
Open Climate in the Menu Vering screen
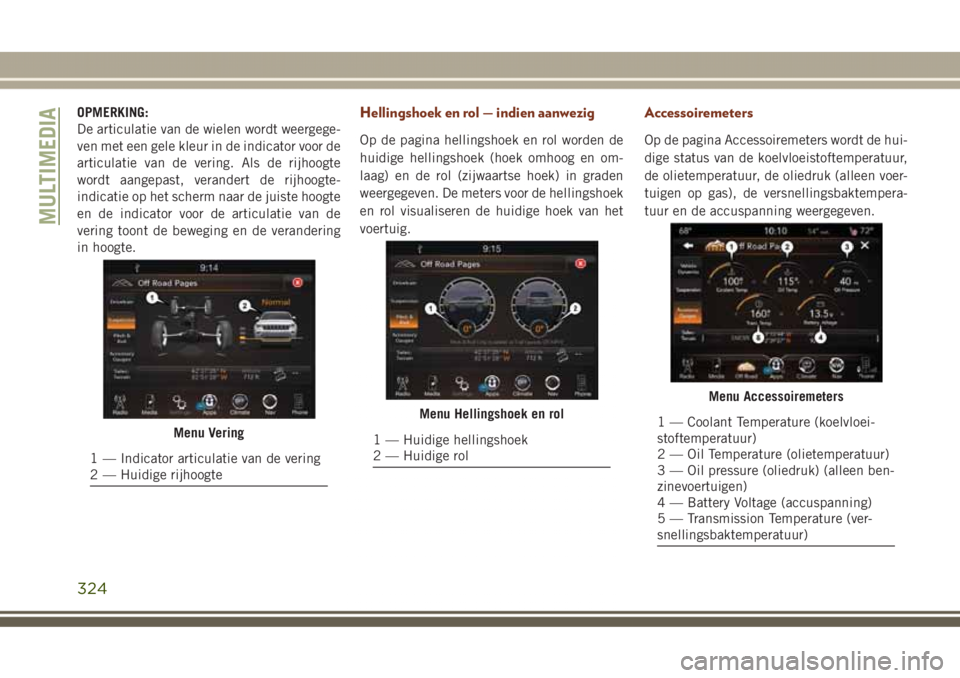pos(239,404)
